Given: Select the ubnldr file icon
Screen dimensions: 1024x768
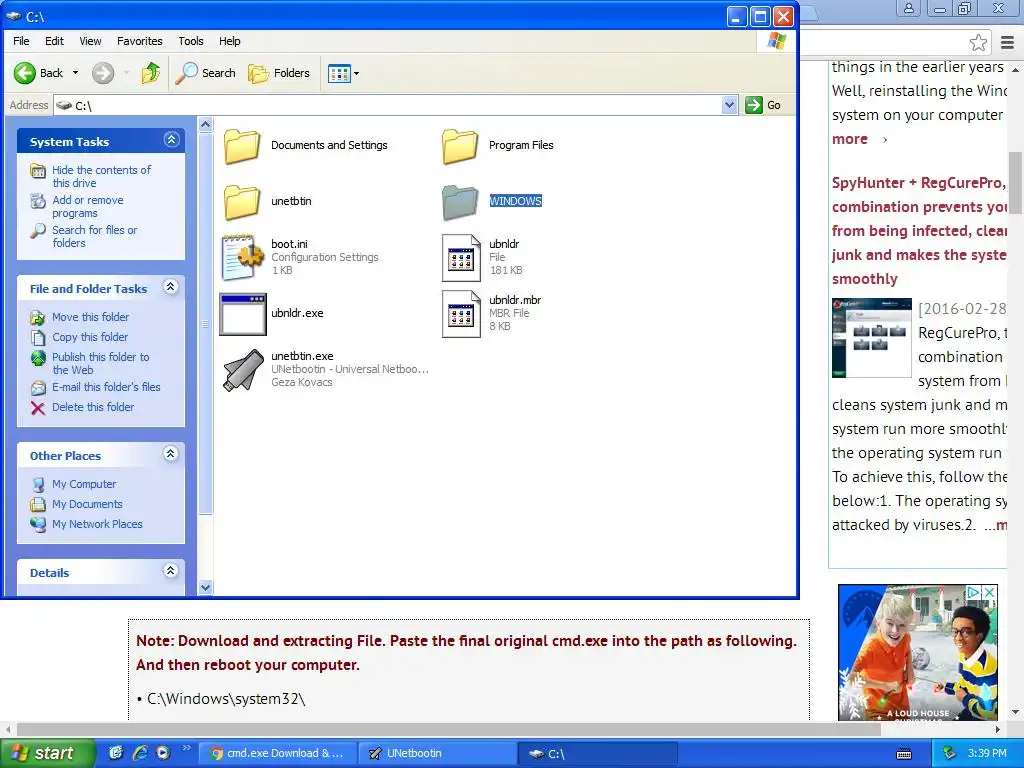Looking at the screenshot, I should [461, 258].
